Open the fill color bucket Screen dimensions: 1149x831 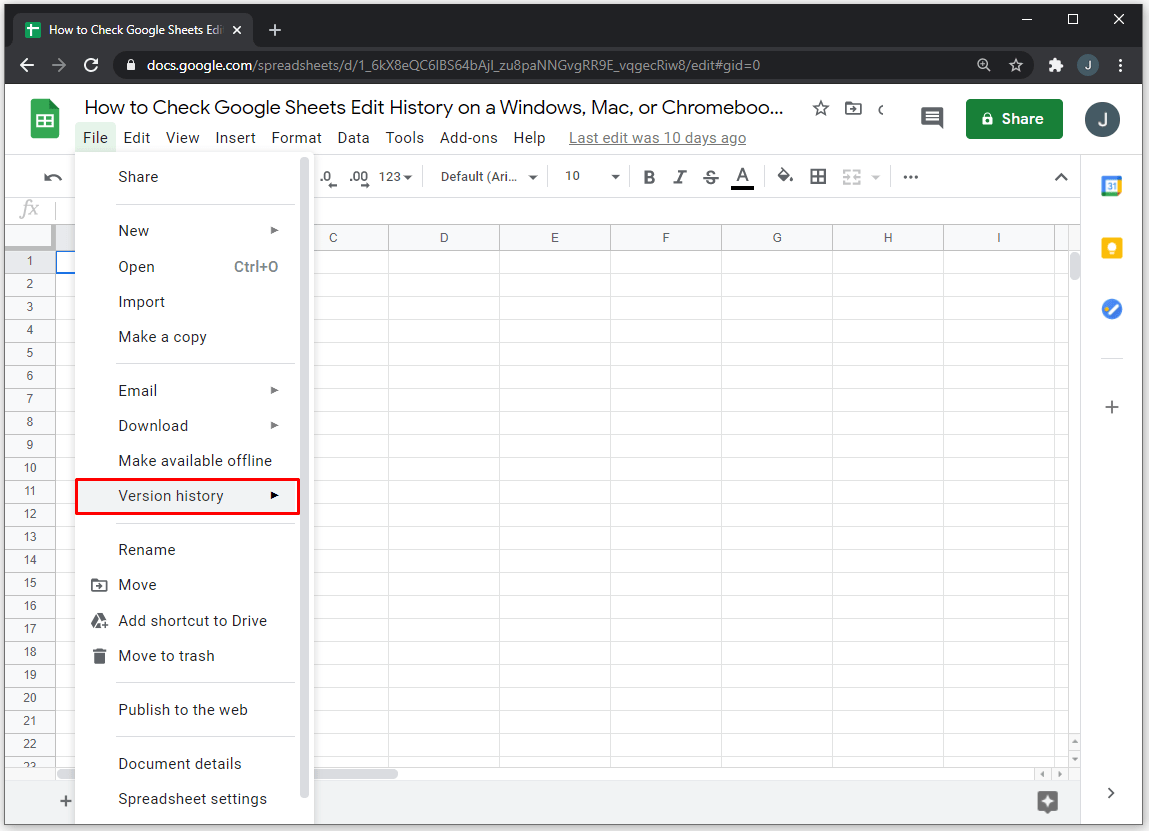point(785,176)
